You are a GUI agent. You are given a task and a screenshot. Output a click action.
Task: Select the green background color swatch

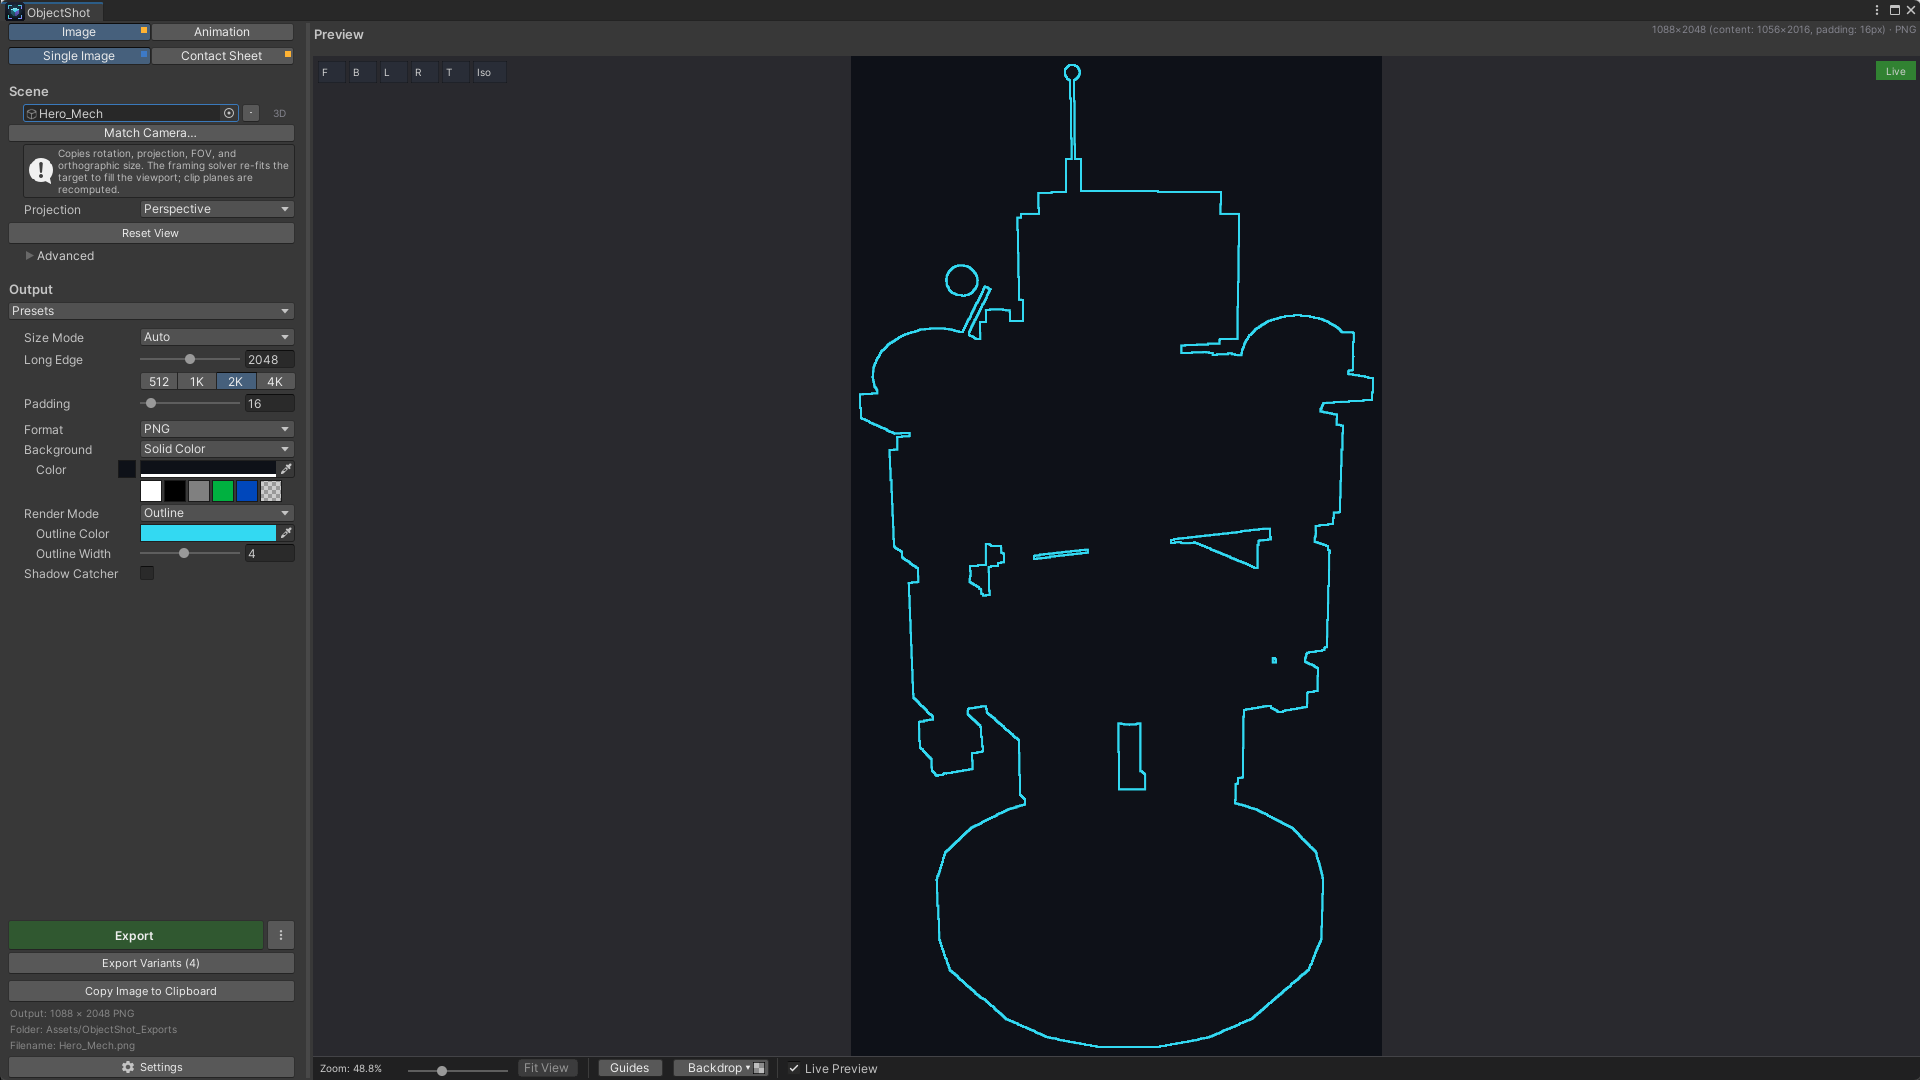pos(223,491)
